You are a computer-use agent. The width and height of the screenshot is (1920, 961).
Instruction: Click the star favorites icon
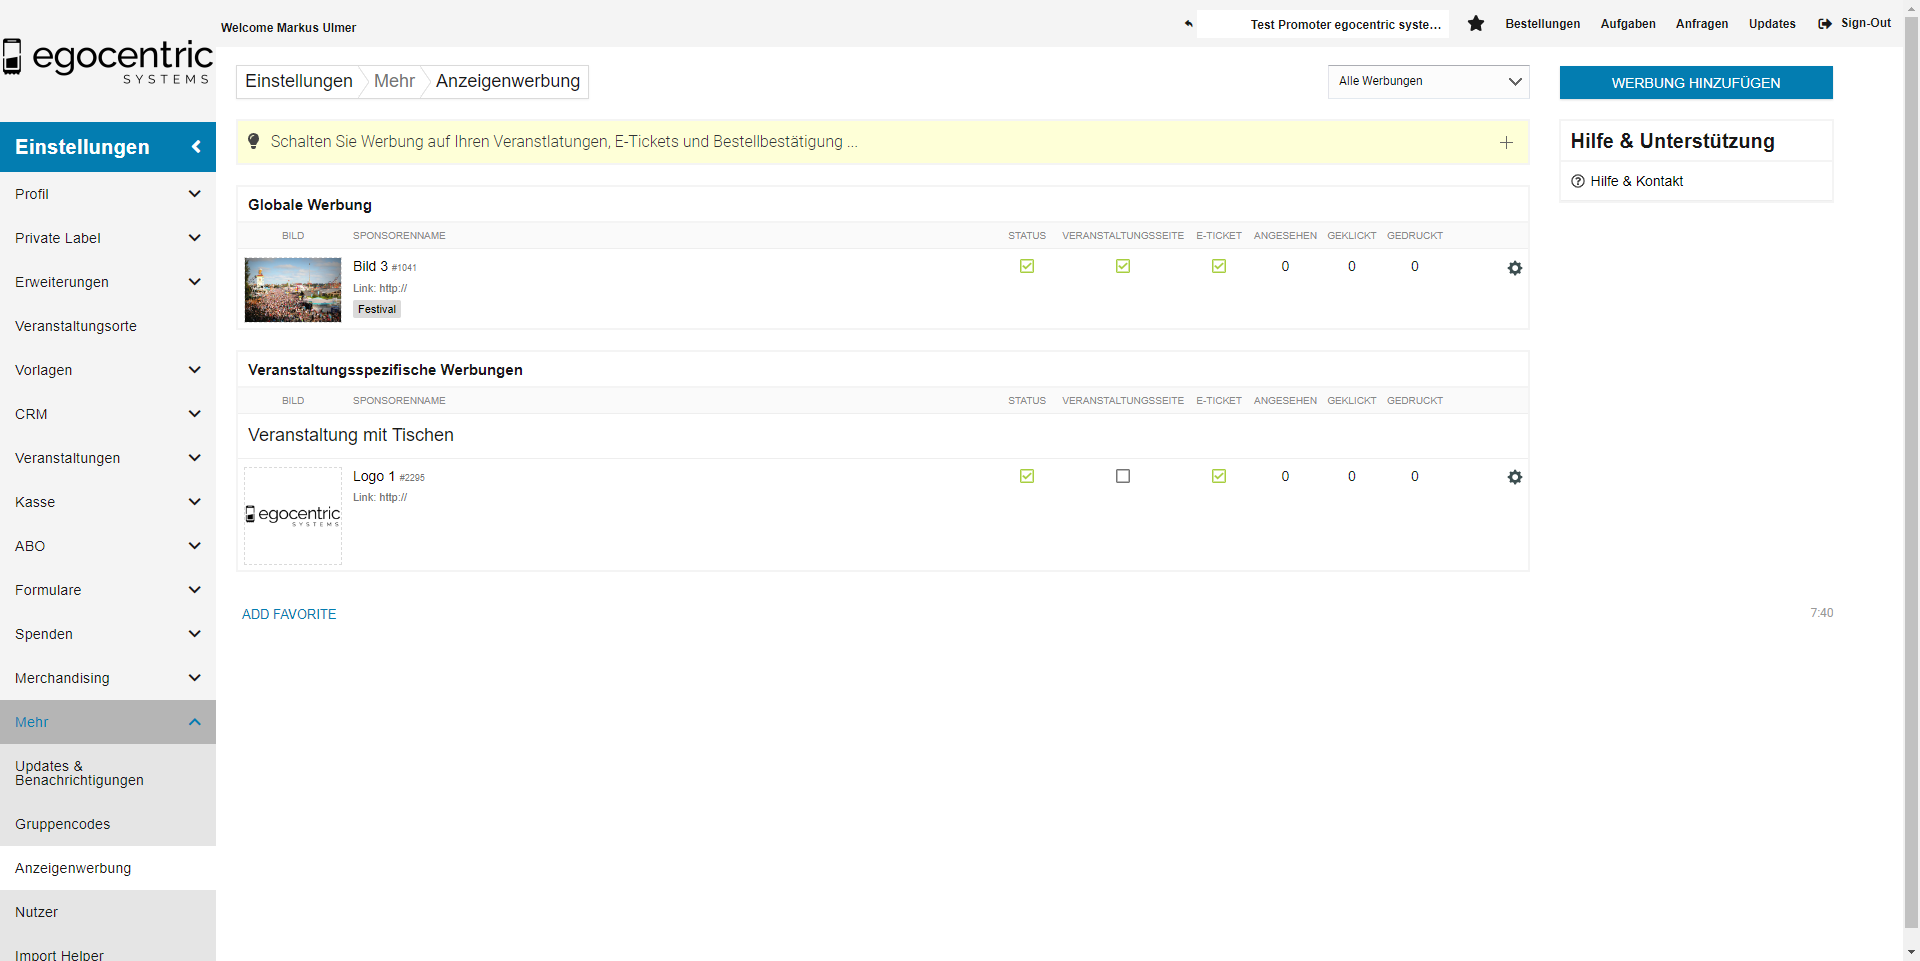(1475, 24)
